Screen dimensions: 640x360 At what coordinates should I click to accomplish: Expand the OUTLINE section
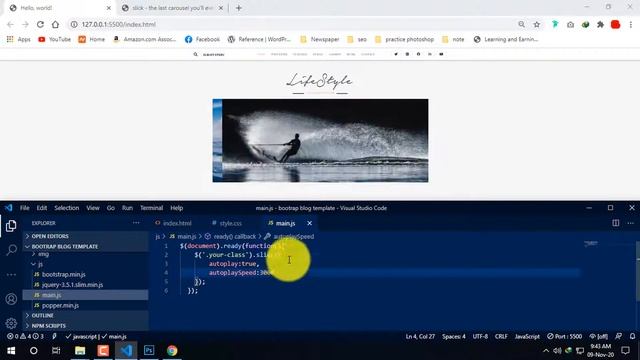tap(85, 315)
